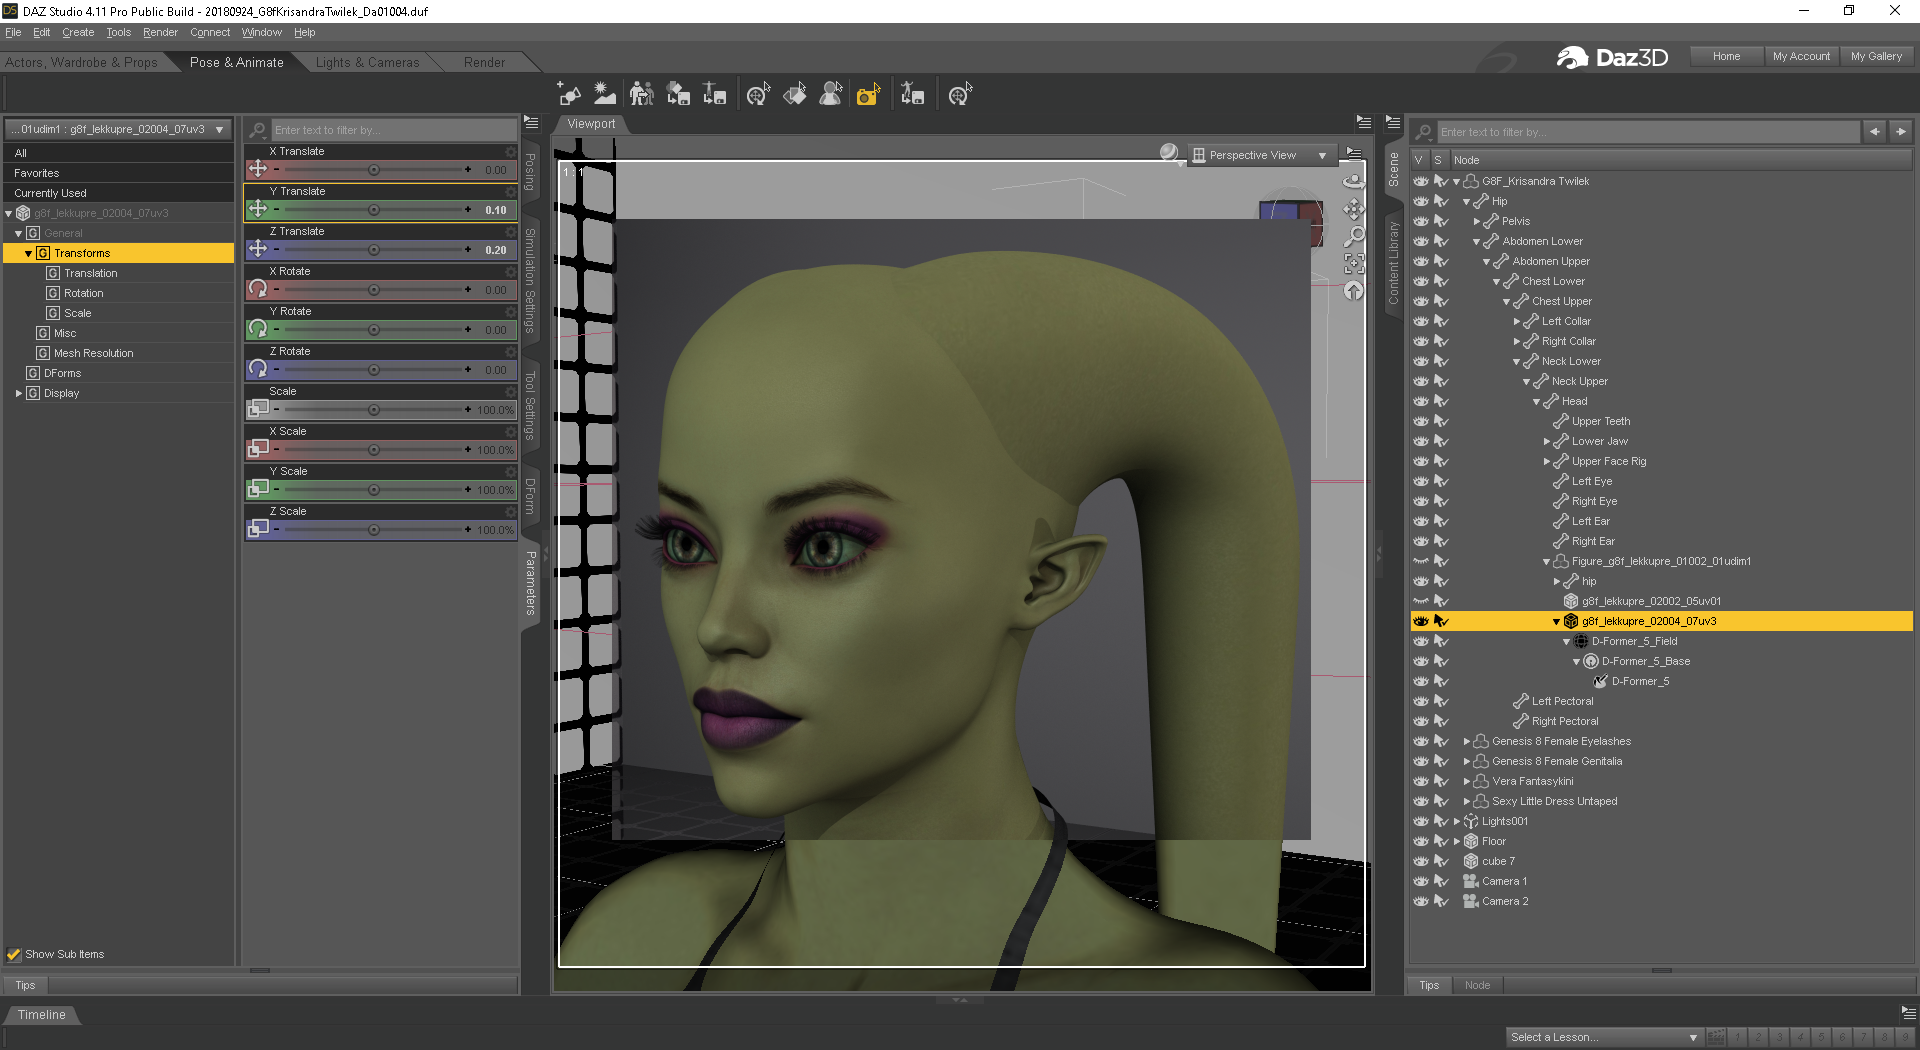Image resolution: width=1920 pixels, height=1050 pixels.
Task: Open the node selection dropdown in Parameters
Action: pos(118,129)
